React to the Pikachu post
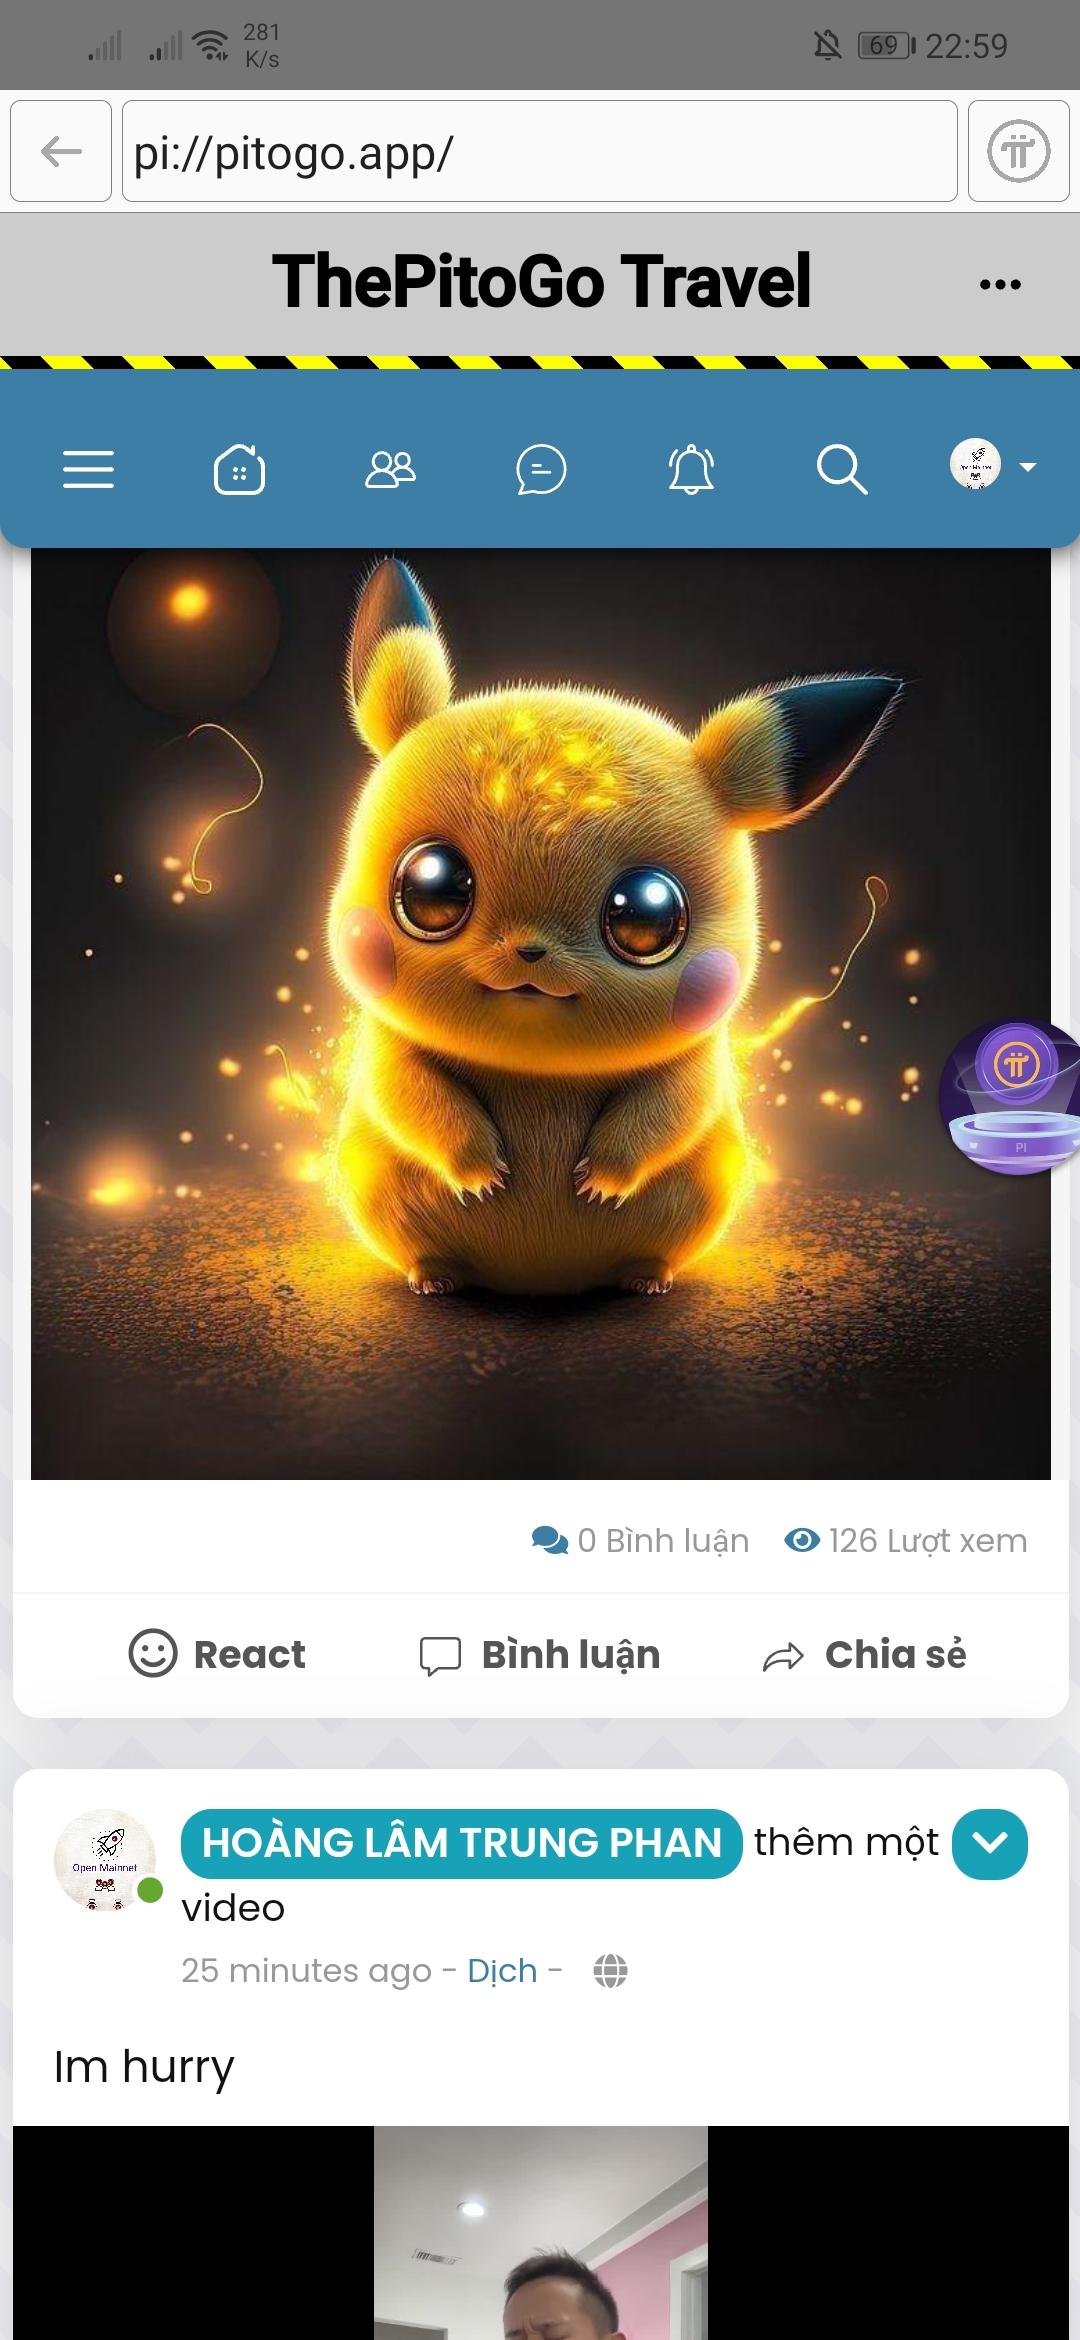This screenshot has height=2340, width=1080. click(x=217, y=1654)
